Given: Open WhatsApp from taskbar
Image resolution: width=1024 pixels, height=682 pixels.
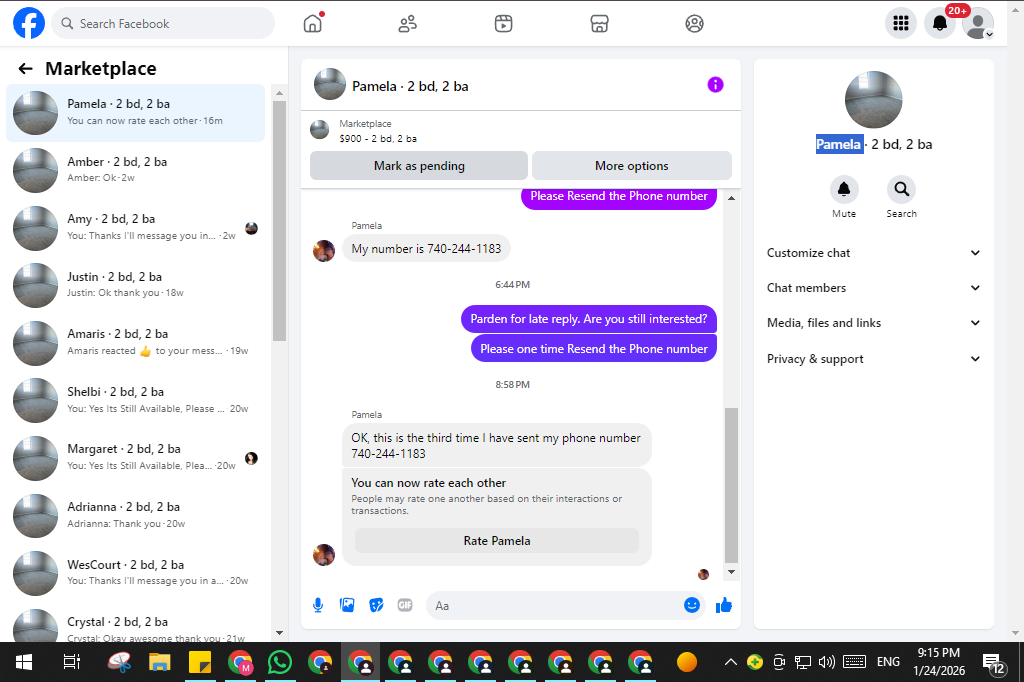Looking at the screenshot, I should (280, 662).
